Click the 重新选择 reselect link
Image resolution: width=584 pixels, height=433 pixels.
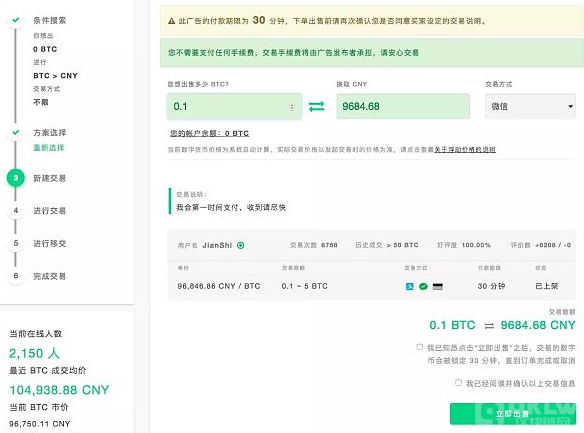click(x=49, y=147)
